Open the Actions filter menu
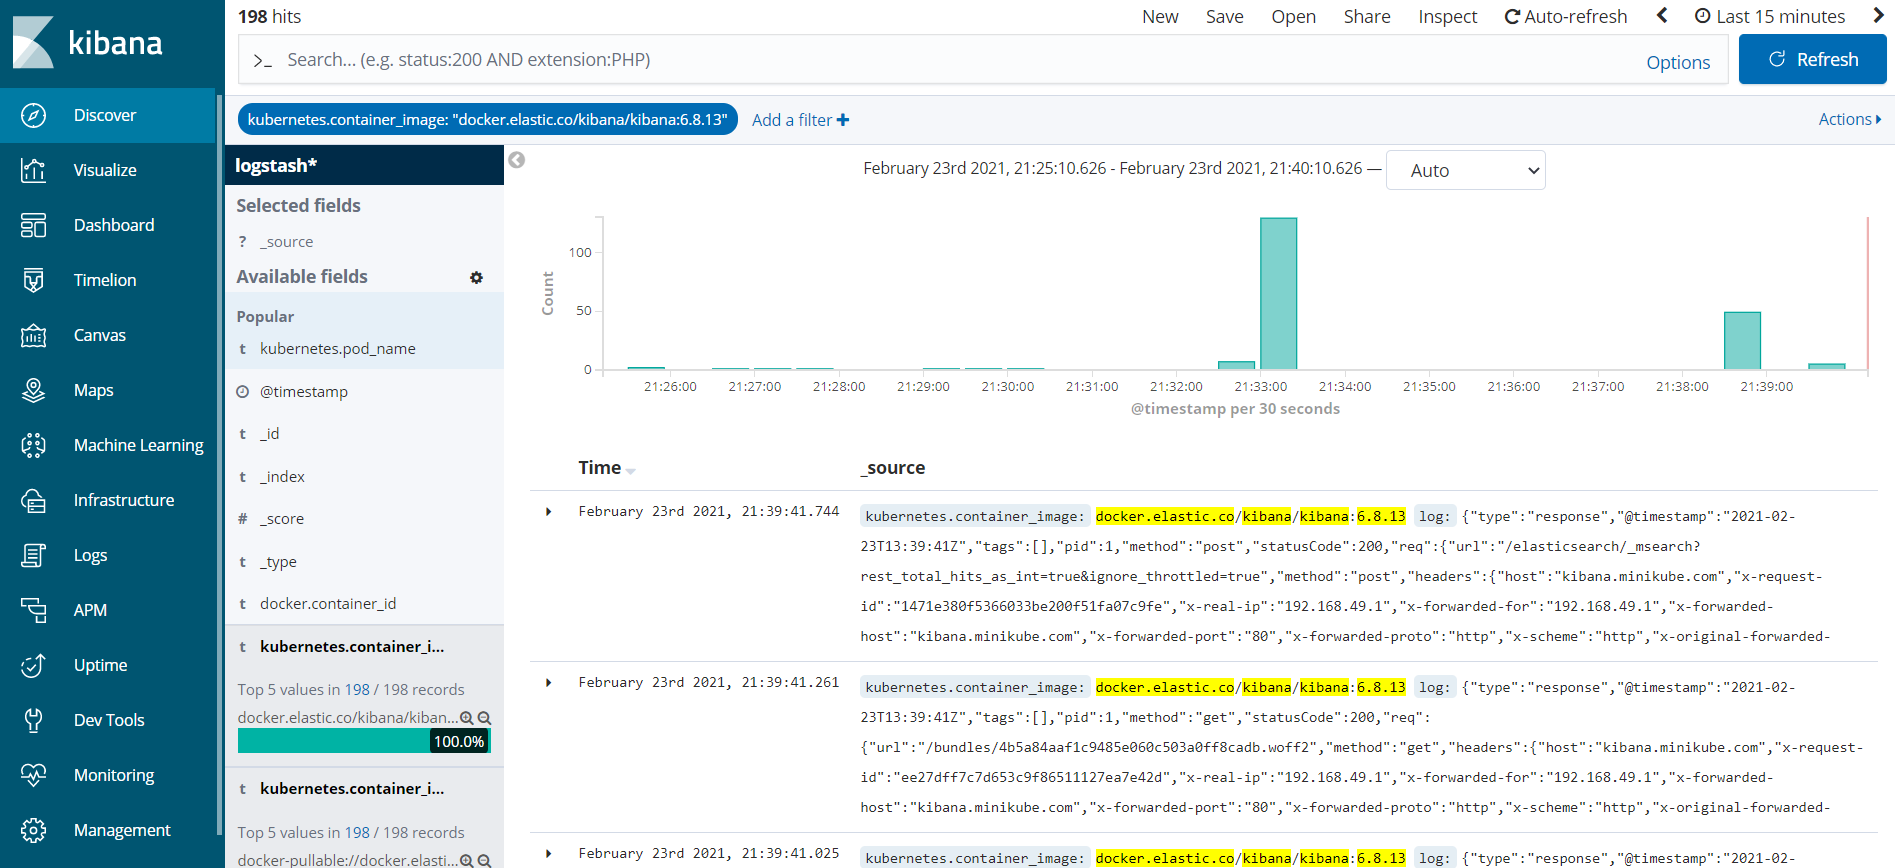1895x868 pixels. [1849, 119]
